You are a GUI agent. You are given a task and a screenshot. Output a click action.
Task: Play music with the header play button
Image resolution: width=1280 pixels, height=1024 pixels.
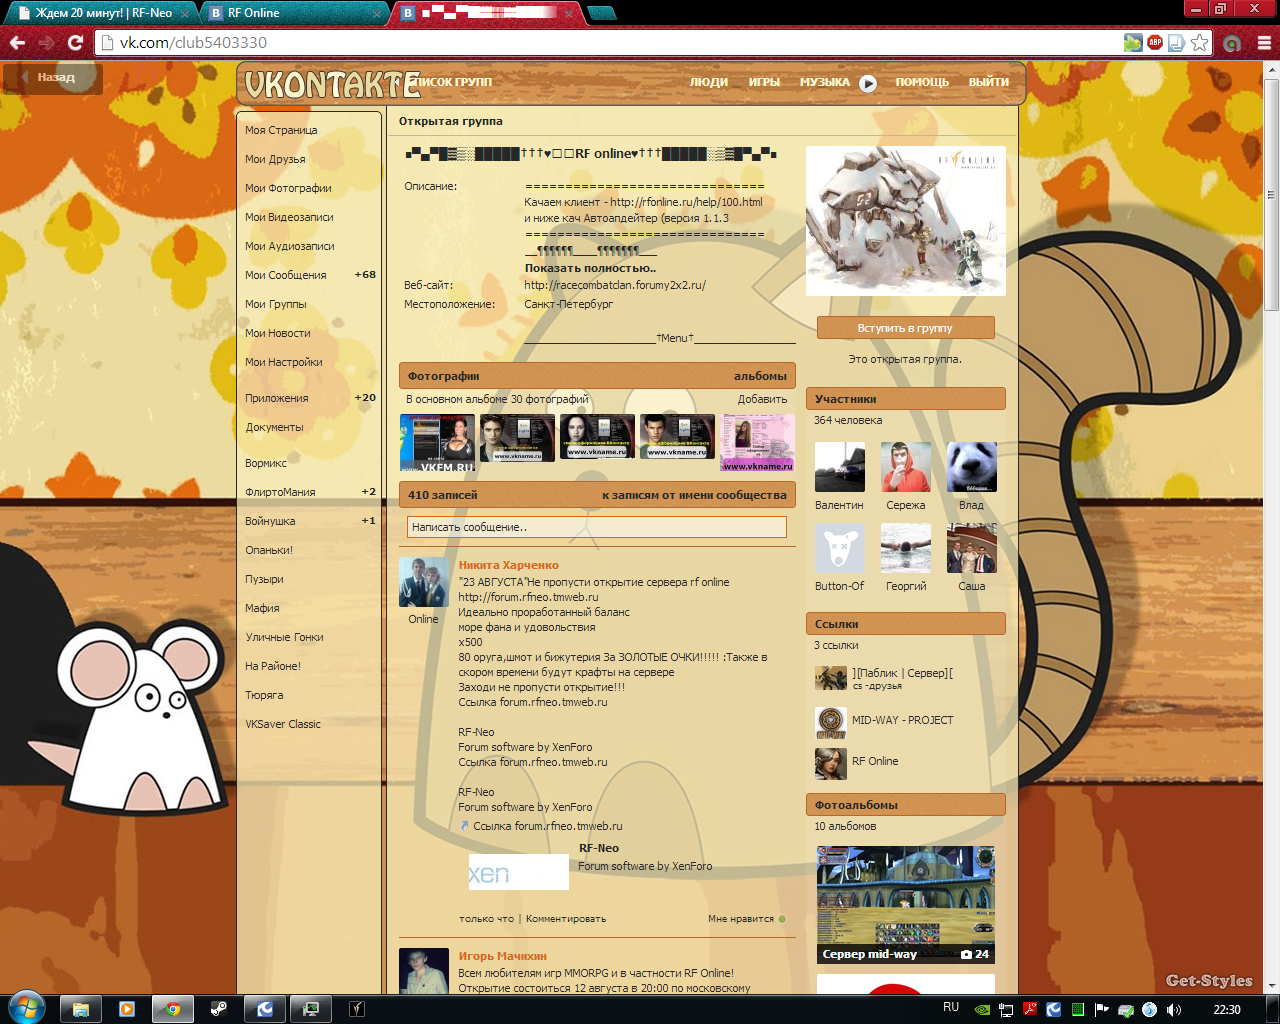[x=868, y=83]
